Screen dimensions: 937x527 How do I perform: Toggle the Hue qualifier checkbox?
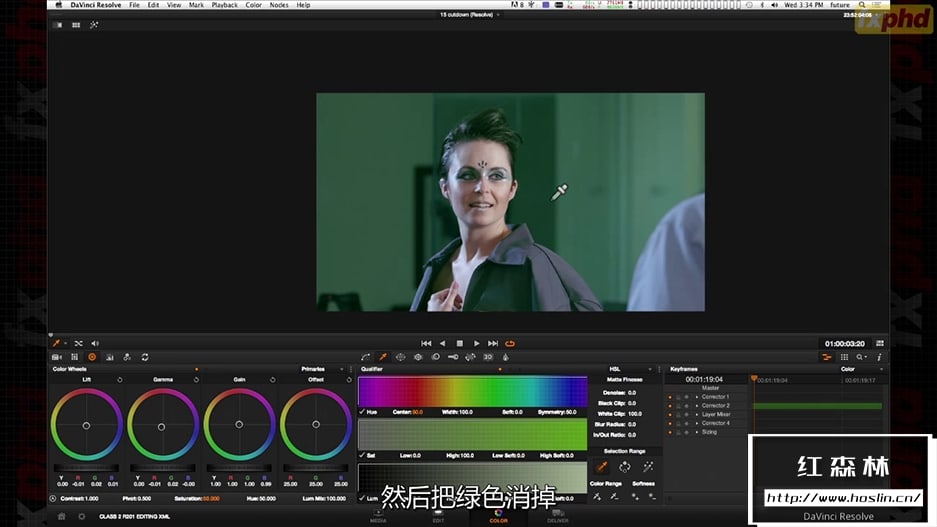[362, 412]
